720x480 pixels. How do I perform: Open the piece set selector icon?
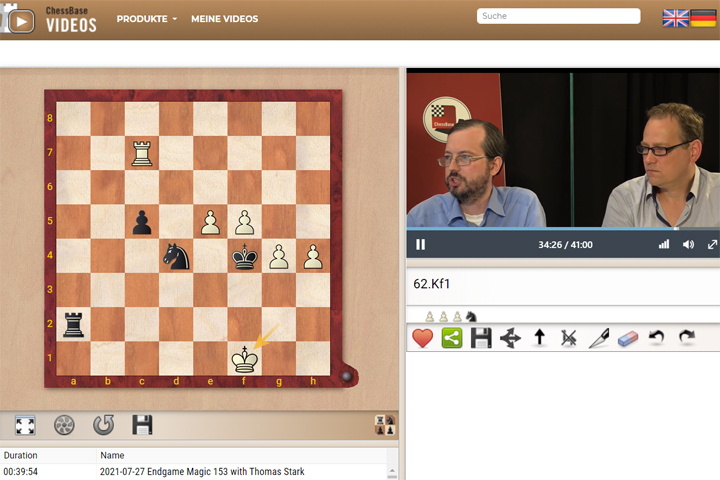(x=384, y=425)
